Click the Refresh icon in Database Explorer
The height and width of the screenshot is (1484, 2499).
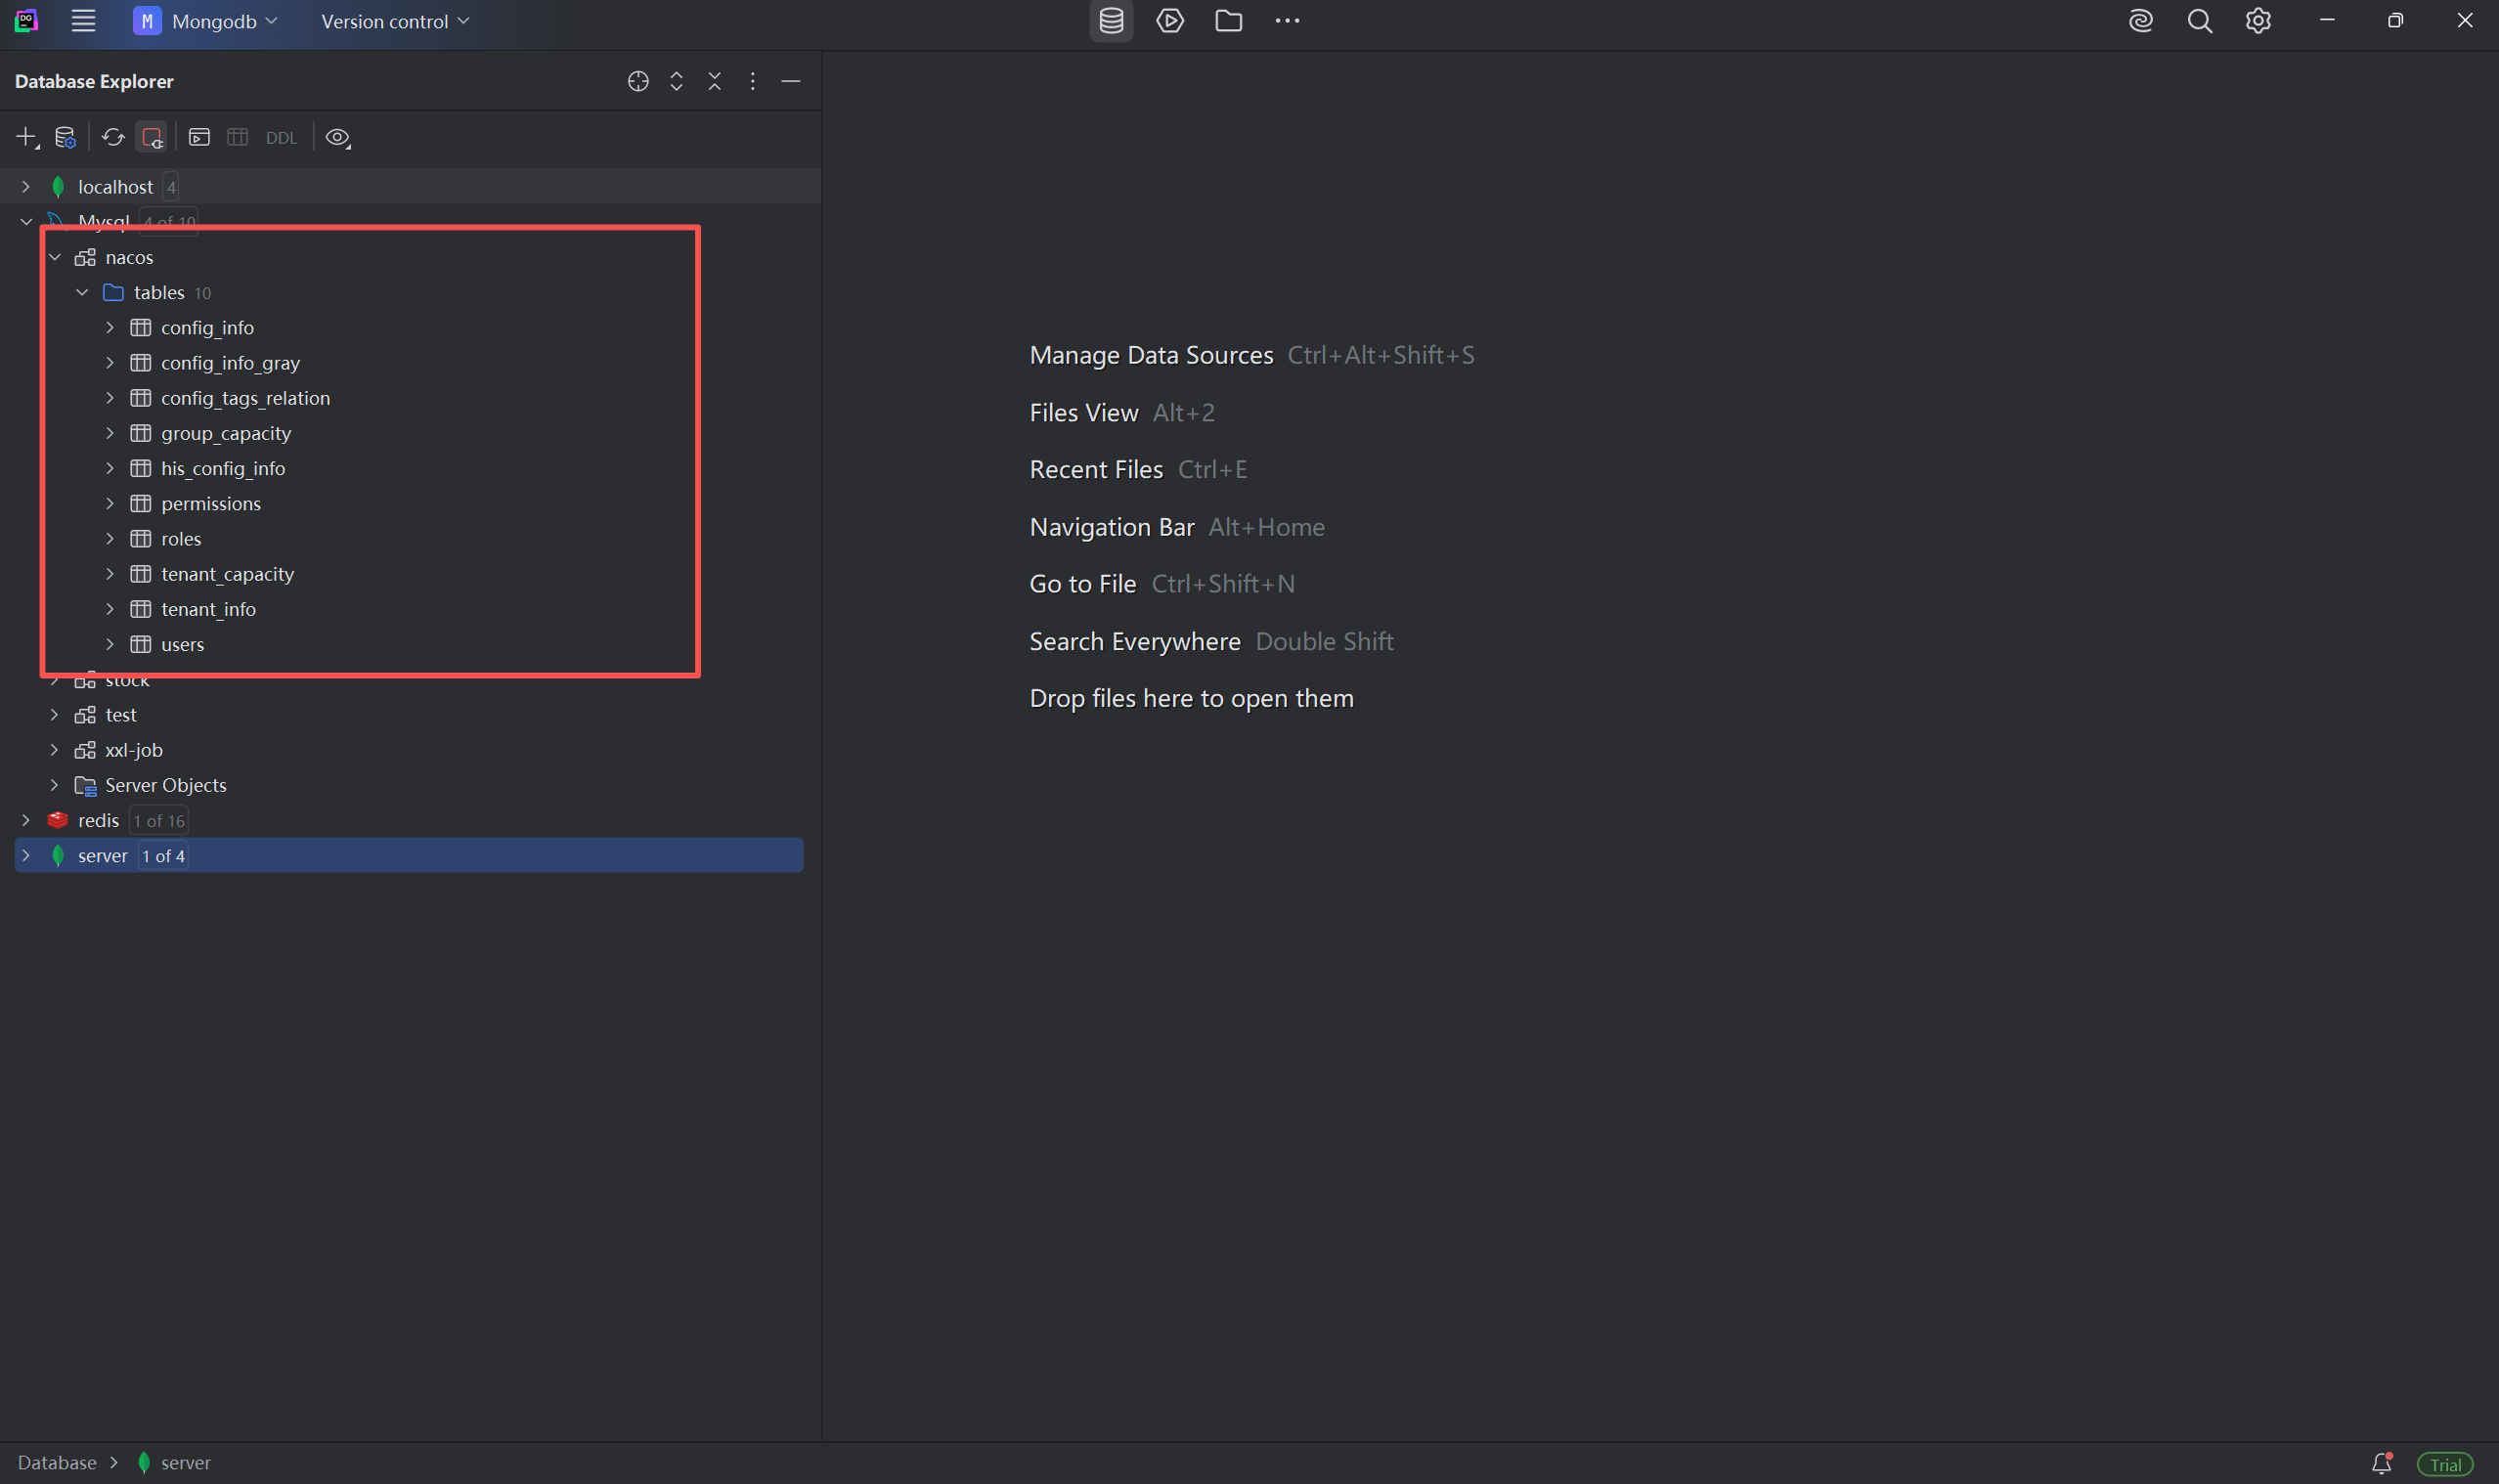tap(113, 137)
